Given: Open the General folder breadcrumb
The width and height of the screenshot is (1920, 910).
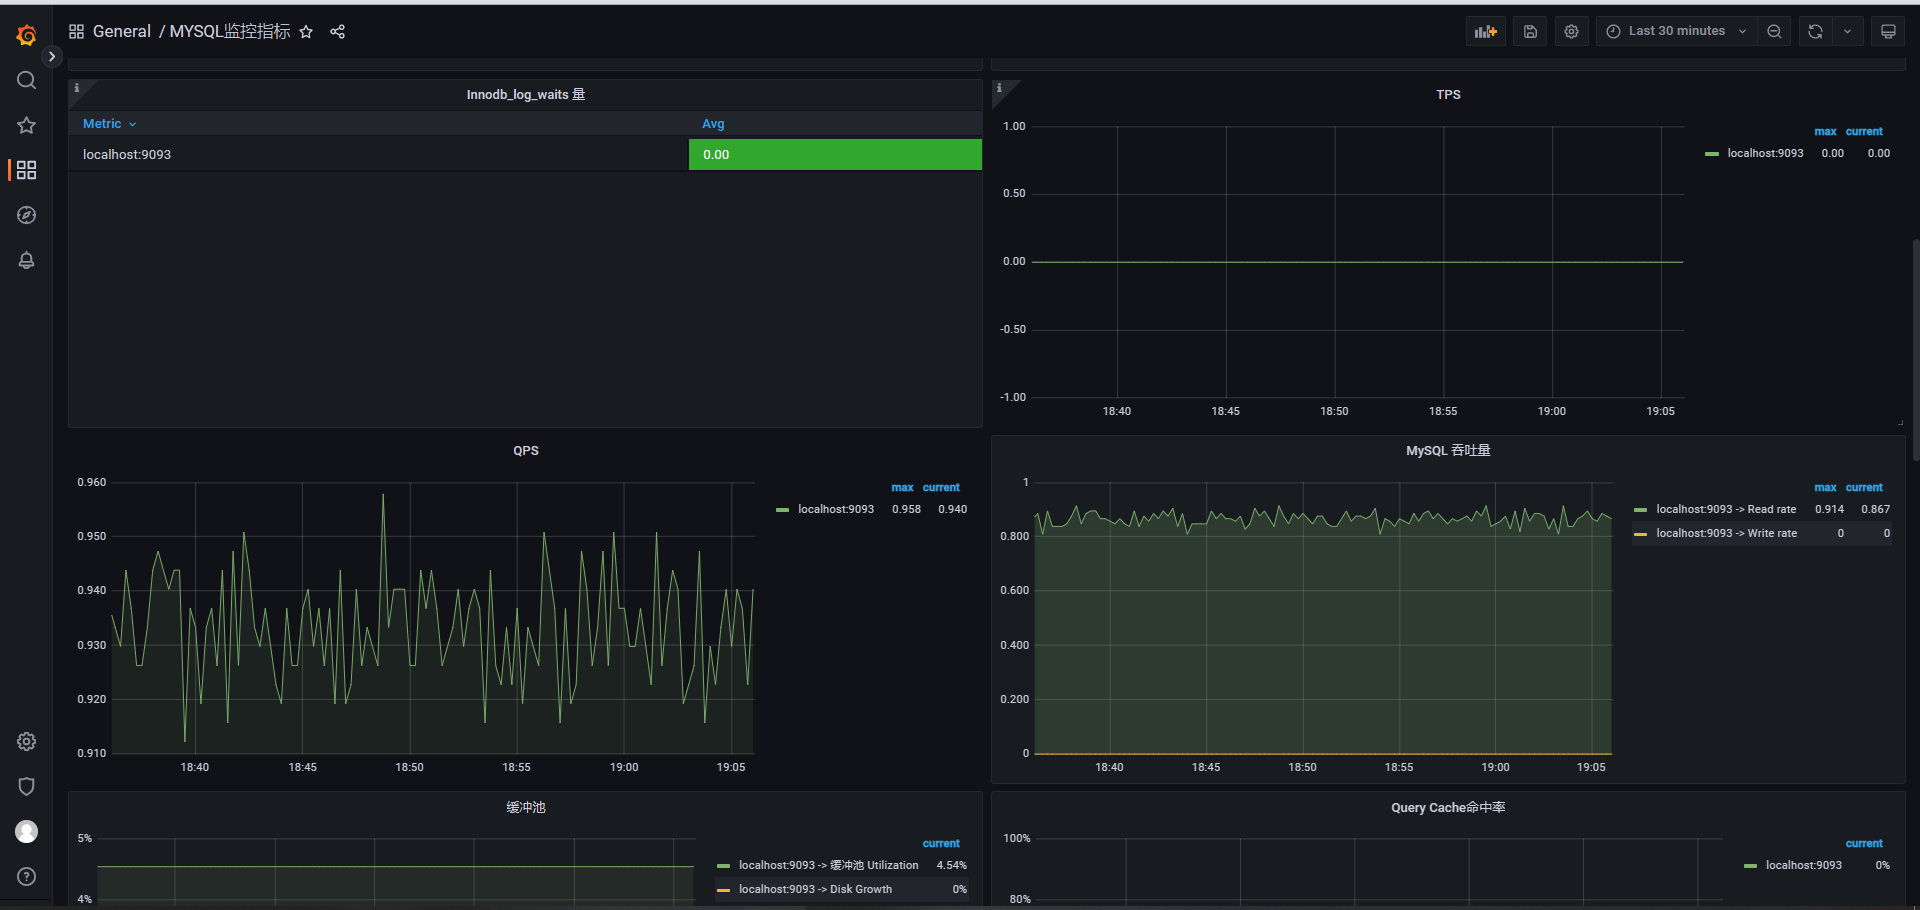Looking at the screenshot, I should [122, 32].
